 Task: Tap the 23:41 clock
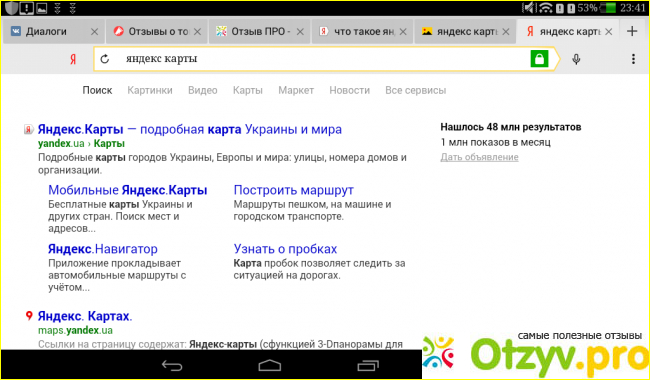tap(633, 8)
